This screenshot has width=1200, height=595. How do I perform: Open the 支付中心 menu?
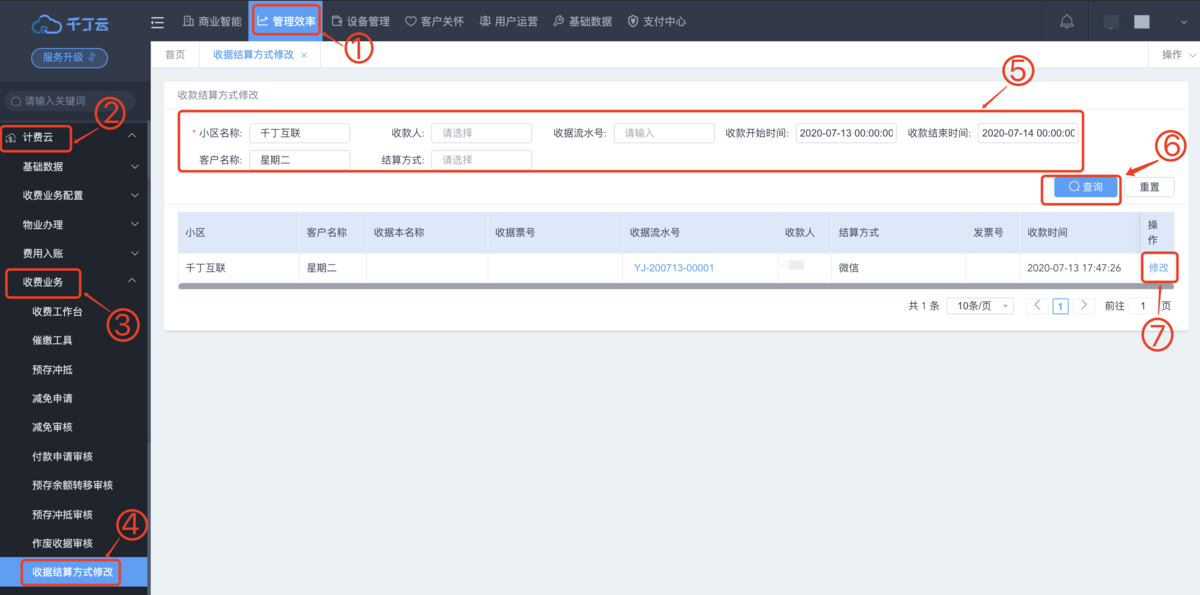point(656,21)
